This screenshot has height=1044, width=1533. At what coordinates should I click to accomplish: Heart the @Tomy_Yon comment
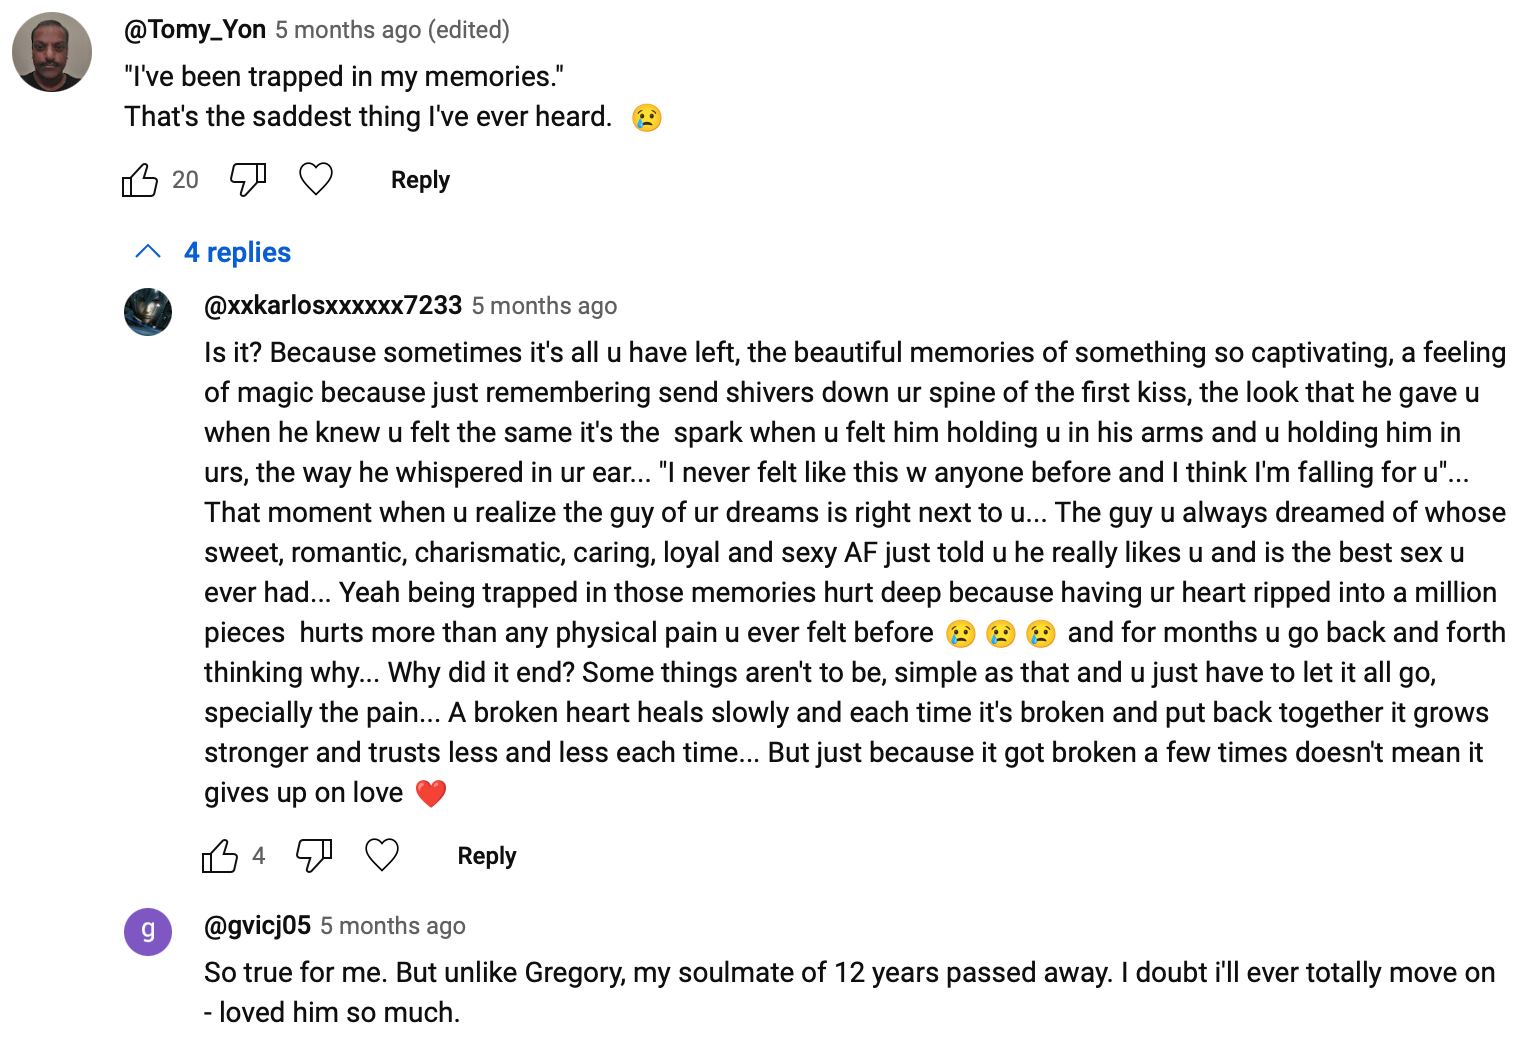(316, 180)
